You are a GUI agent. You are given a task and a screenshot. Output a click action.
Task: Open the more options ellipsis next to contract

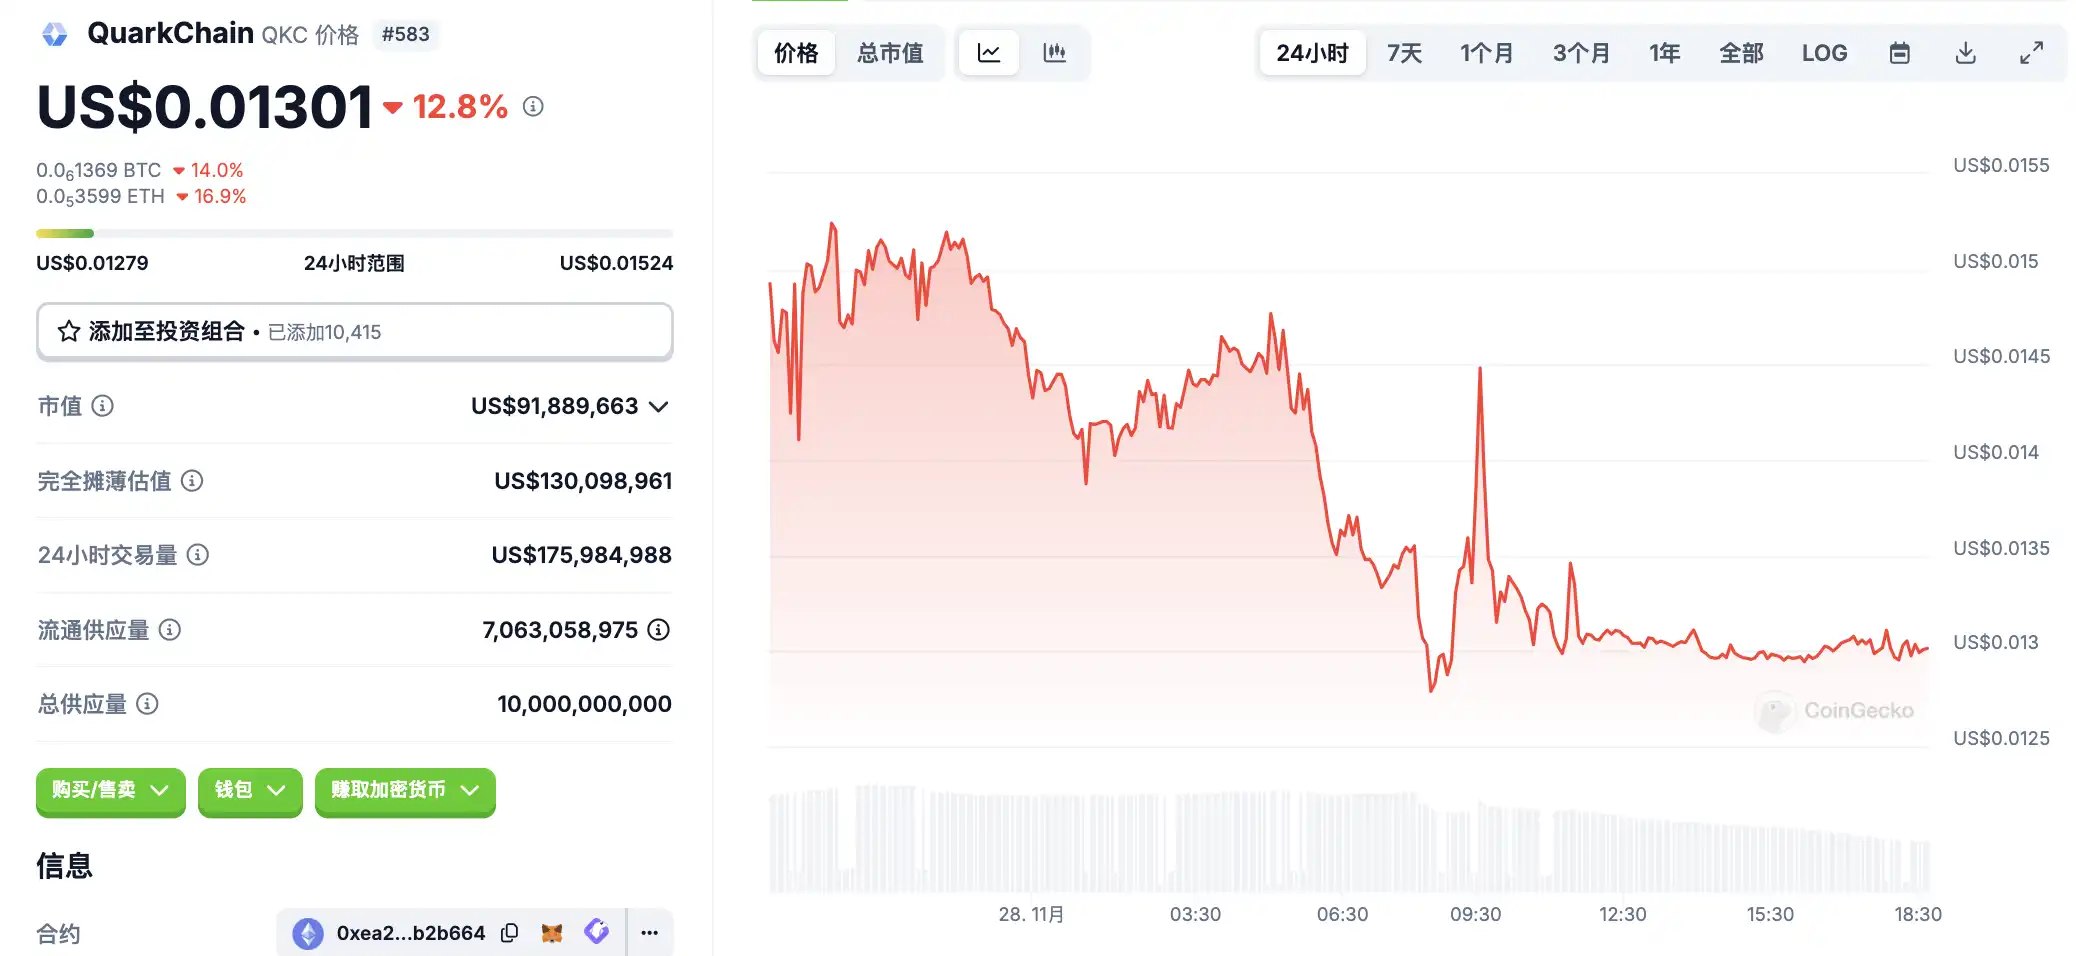point(650,933)
